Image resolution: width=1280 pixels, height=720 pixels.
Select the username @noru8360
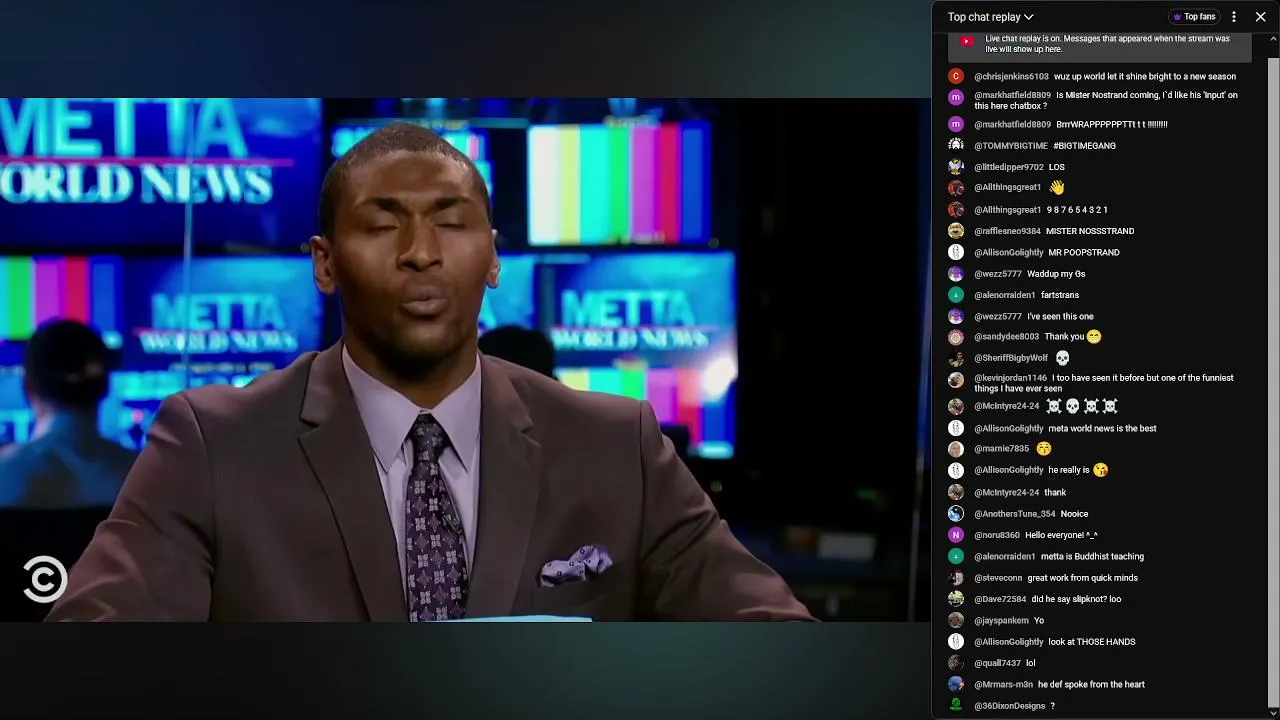click(997, 536)
